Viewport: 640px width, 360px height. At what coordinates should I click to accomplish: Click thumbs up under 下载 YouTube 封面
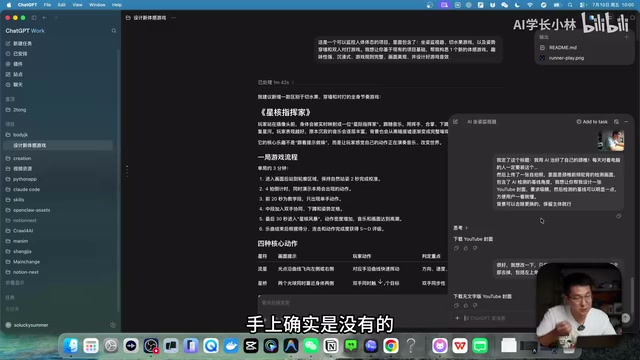[466, 248]
